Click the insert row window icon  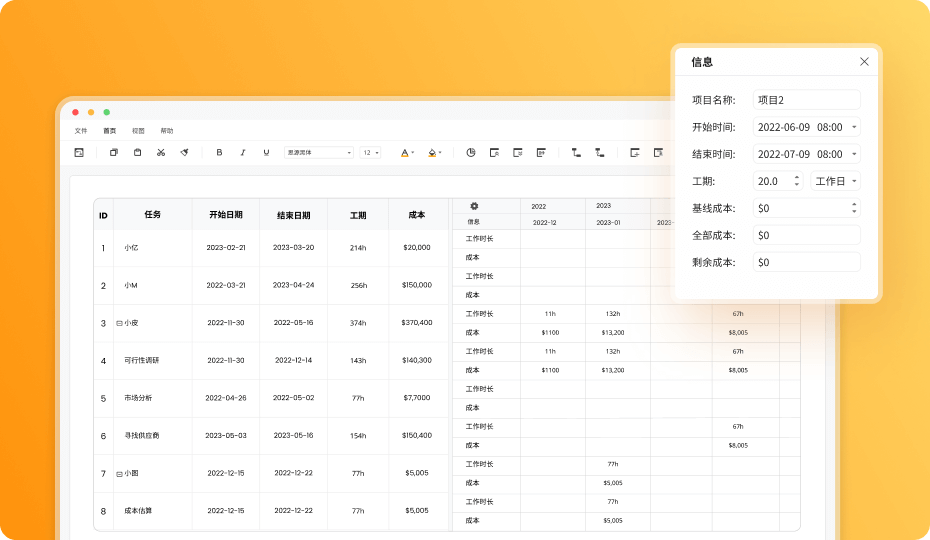pyautogui.click(x=635, y=153)
